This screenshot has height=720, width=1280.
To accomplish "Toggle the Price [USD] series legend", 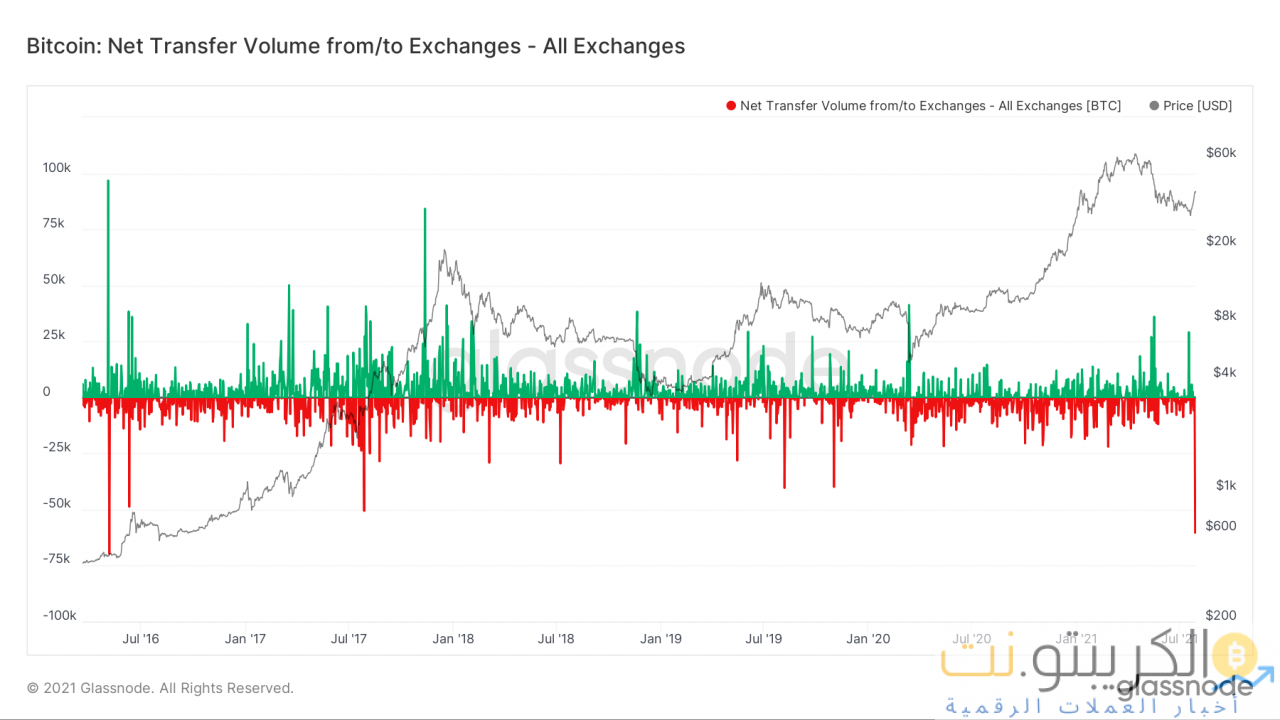I will click(x=1197, y=106).
